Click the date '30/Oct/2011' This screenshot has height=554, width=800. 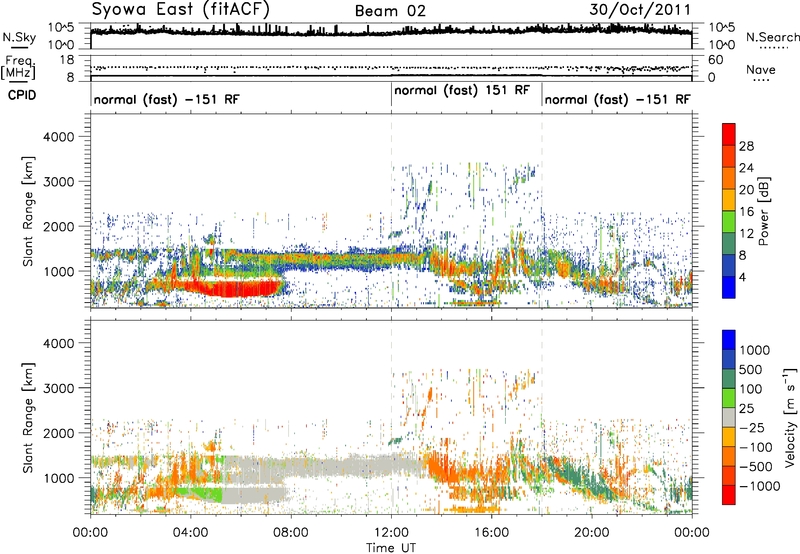[640, 9]
